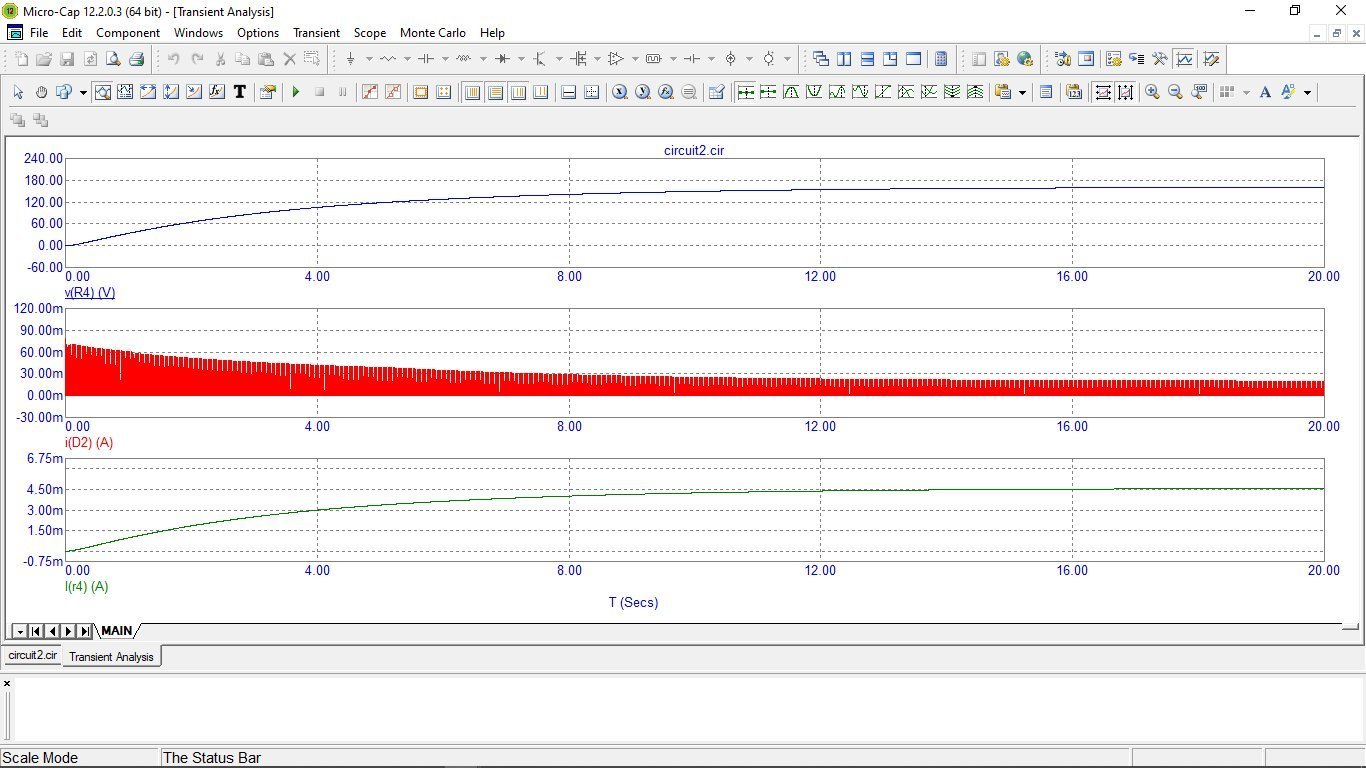
Task: Toggle the analysis plot window button
Action: (1184, 59)
